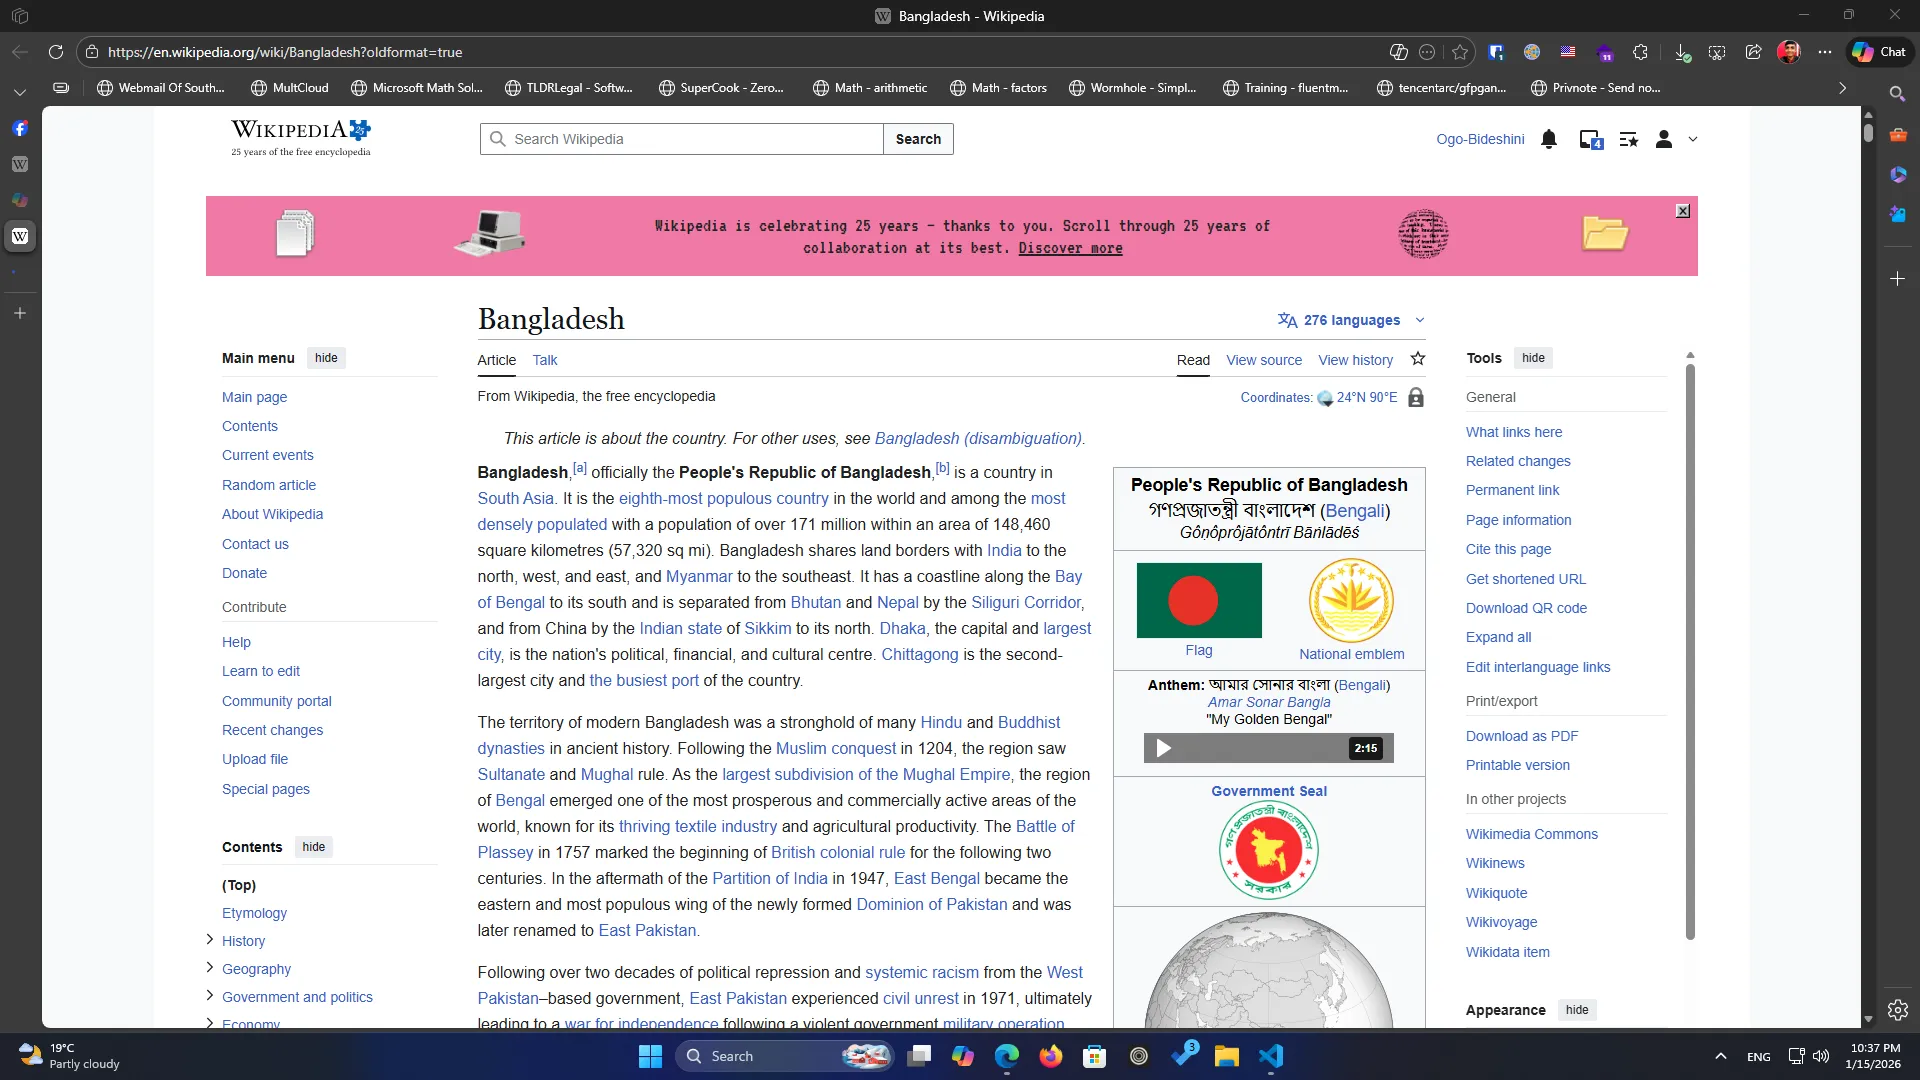Screen dimensions: 1920x1080
Task: Play the Amar Sonar Bangla anthem audio
Action: click(1162, 747)
